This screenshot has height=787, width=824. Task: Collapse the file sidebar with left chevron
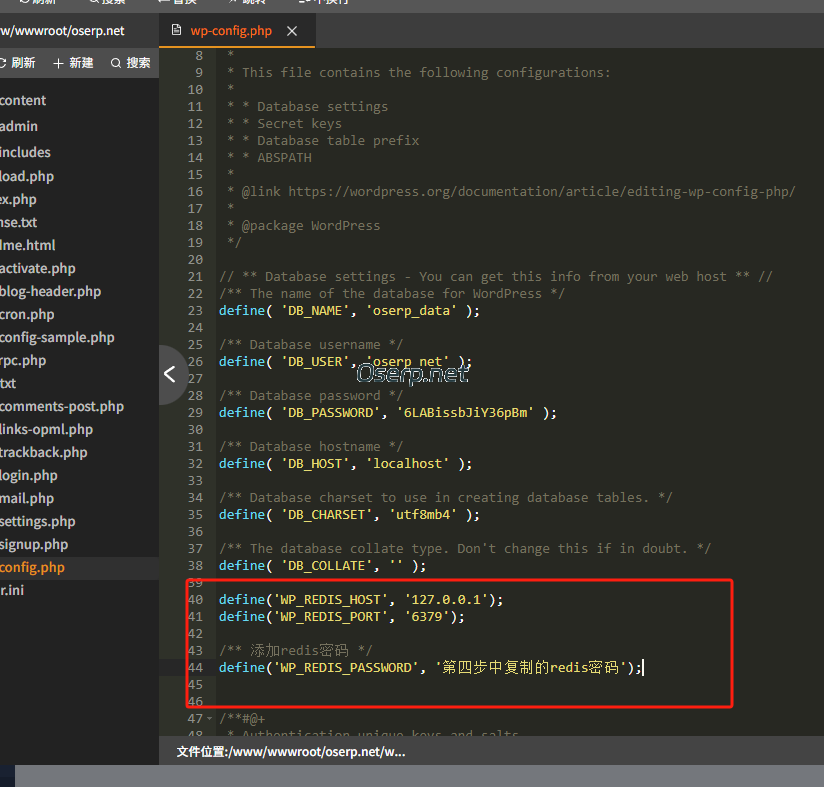(x=170, y=374)
